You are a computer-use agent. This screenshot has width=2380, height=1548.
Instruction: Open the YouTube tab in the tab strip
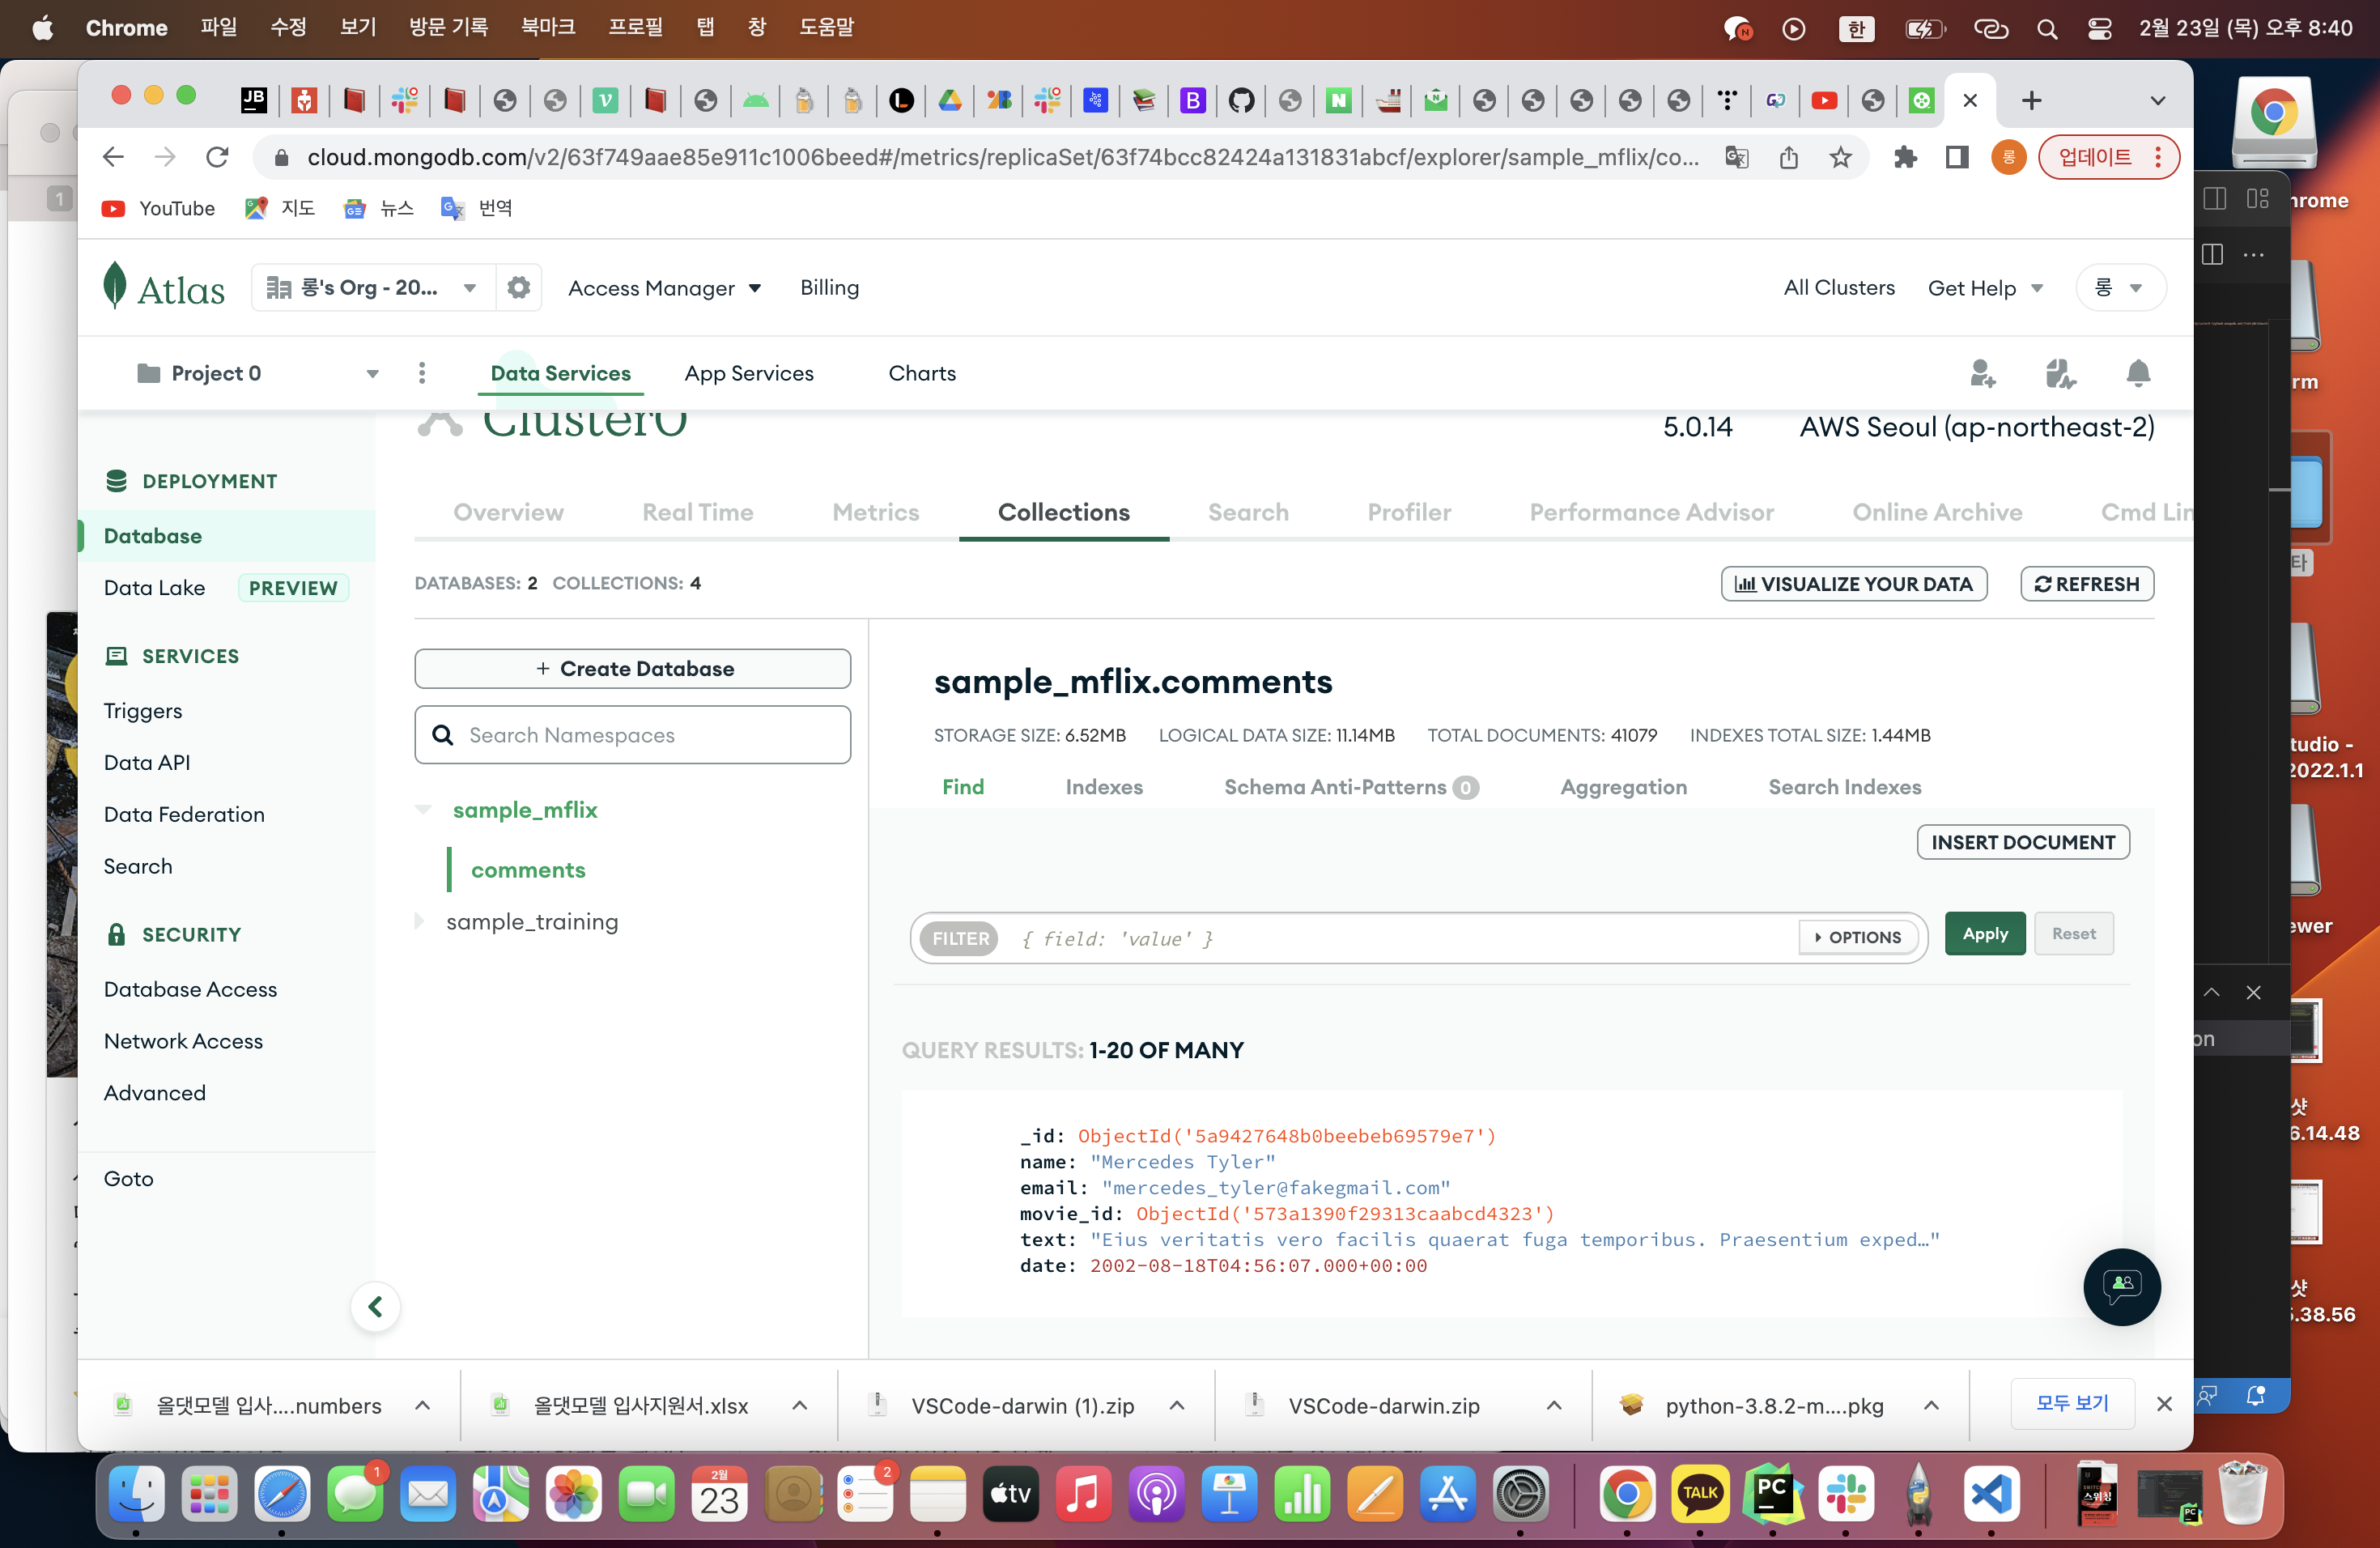(1824, 100)
